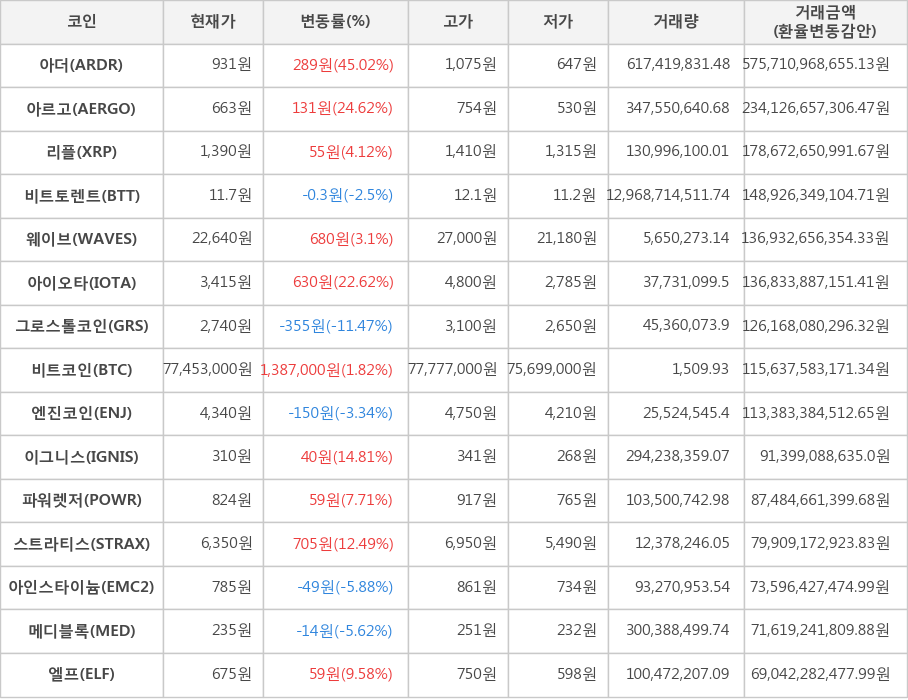908x700 pixels.
Task: Open 리플(XRP) coin entry
Action: click(82, 152)
